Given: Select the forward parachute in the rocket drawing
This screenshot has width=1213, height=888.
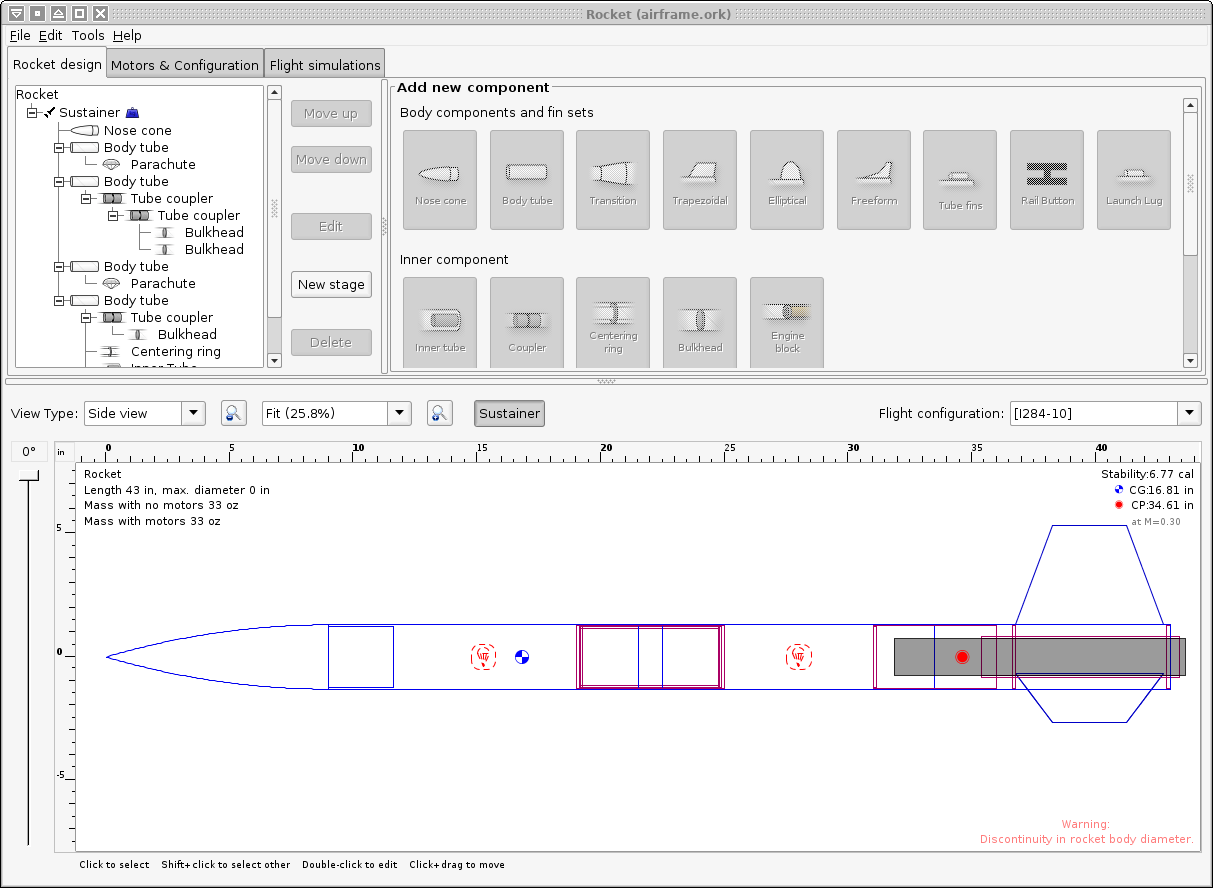Looking at the screenshot, I should [x=483, y=656].
